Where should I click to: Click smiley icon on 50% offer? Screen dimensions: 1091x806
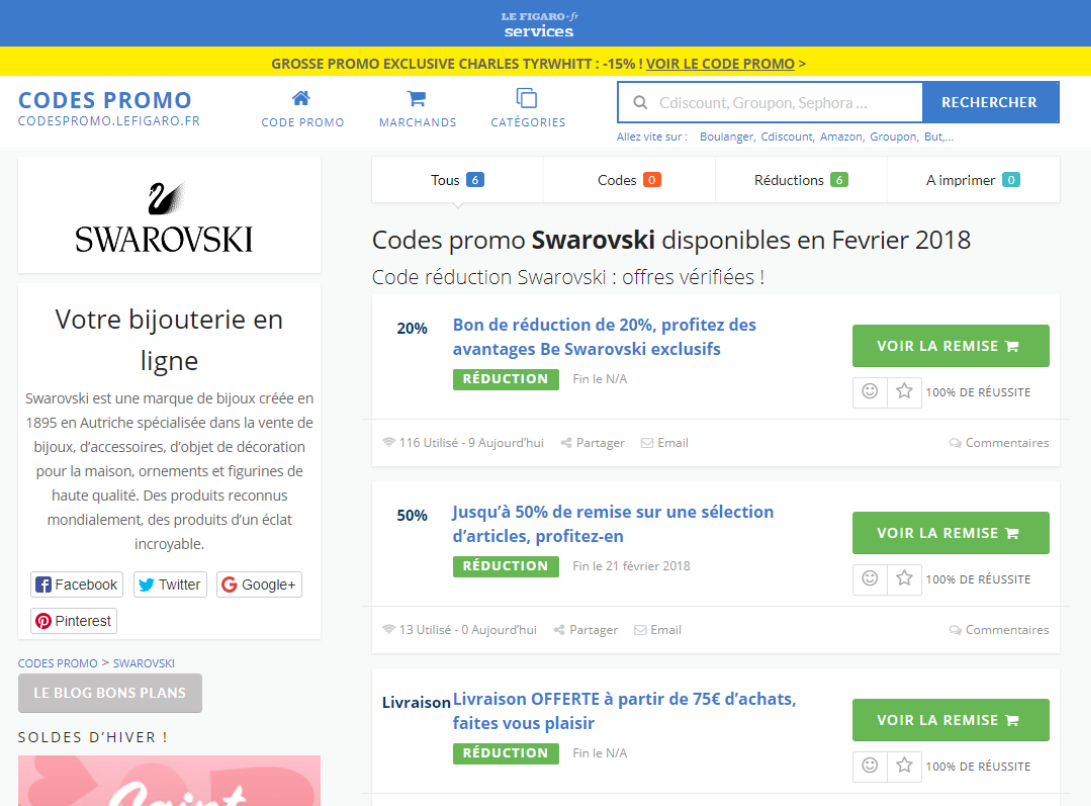(x=870, y=579)
